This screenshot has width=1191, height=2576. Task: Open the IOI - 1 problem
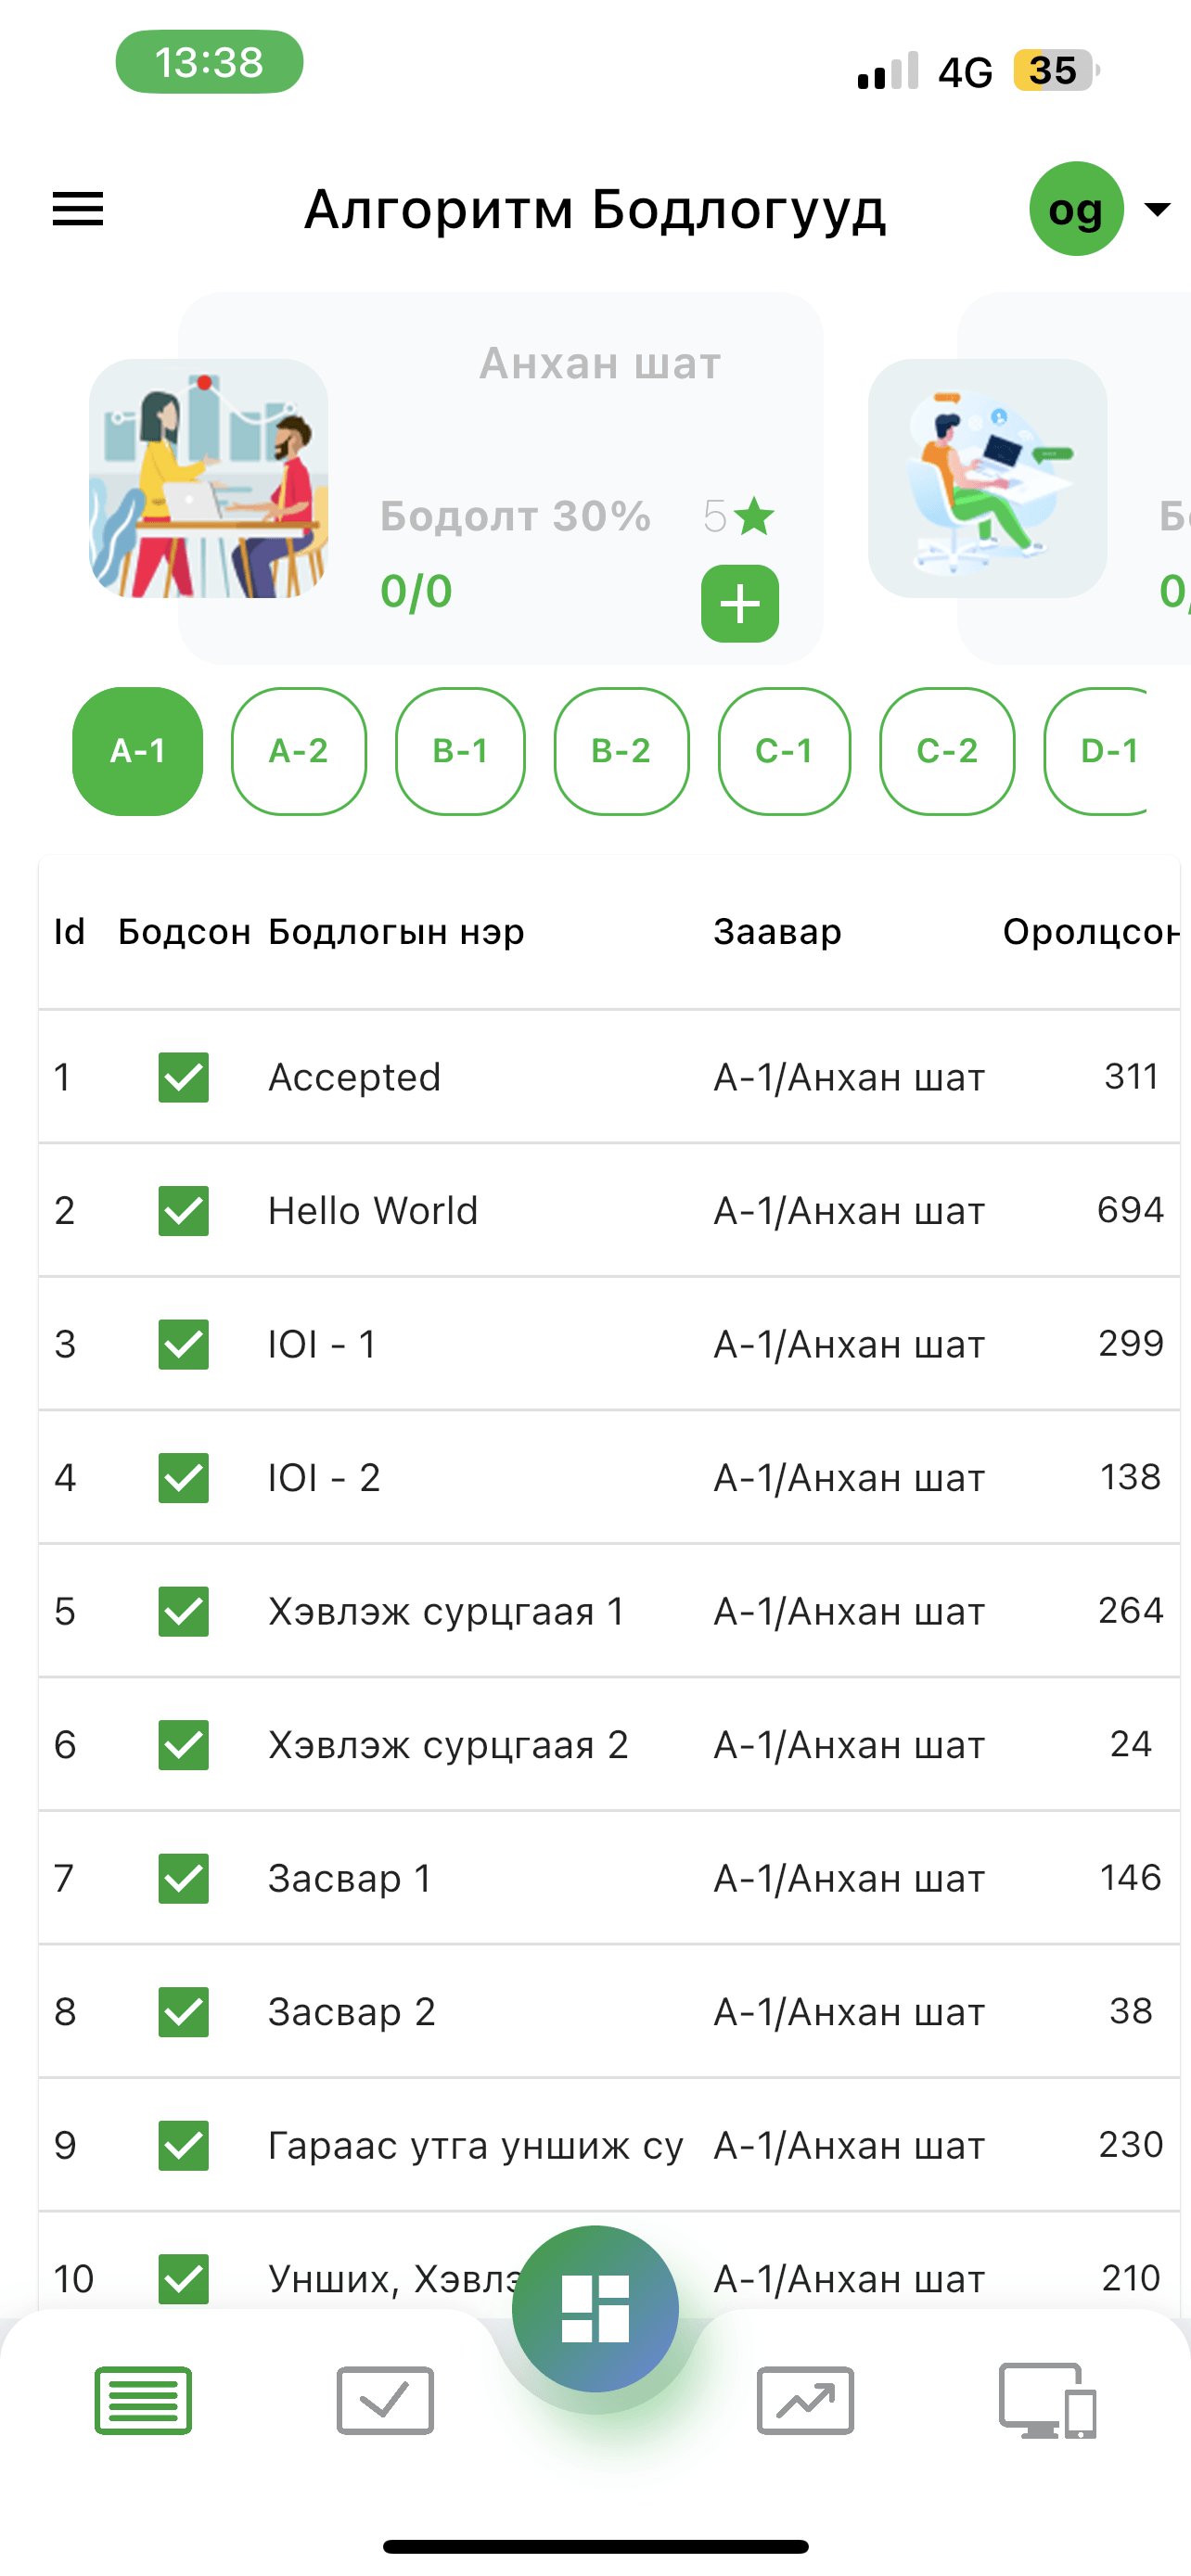[x=322, y=1344]
